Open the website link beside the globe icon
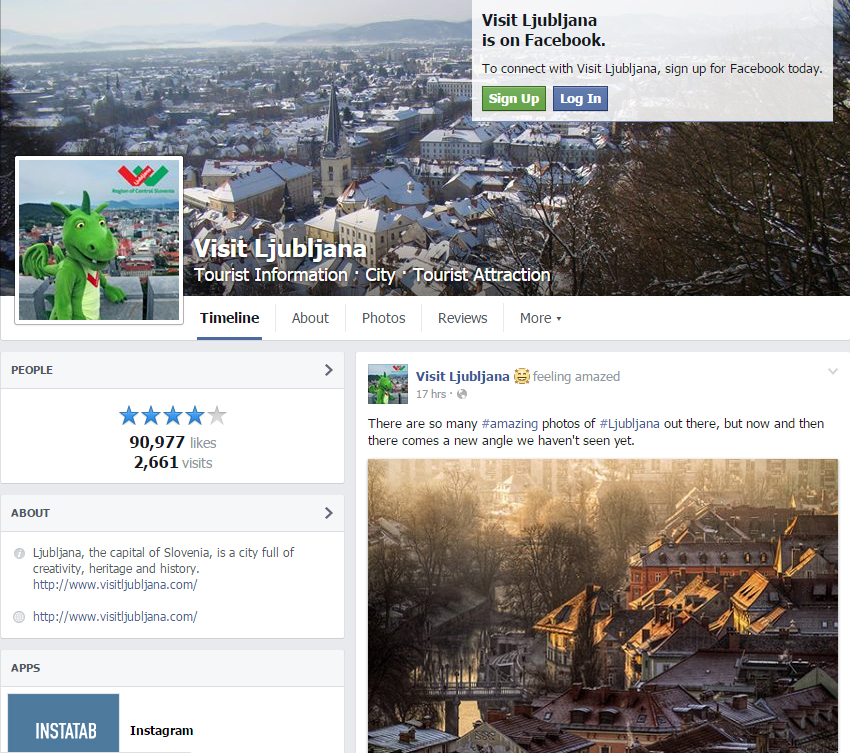This screenshot has width=850, height=753. [115, 616]
